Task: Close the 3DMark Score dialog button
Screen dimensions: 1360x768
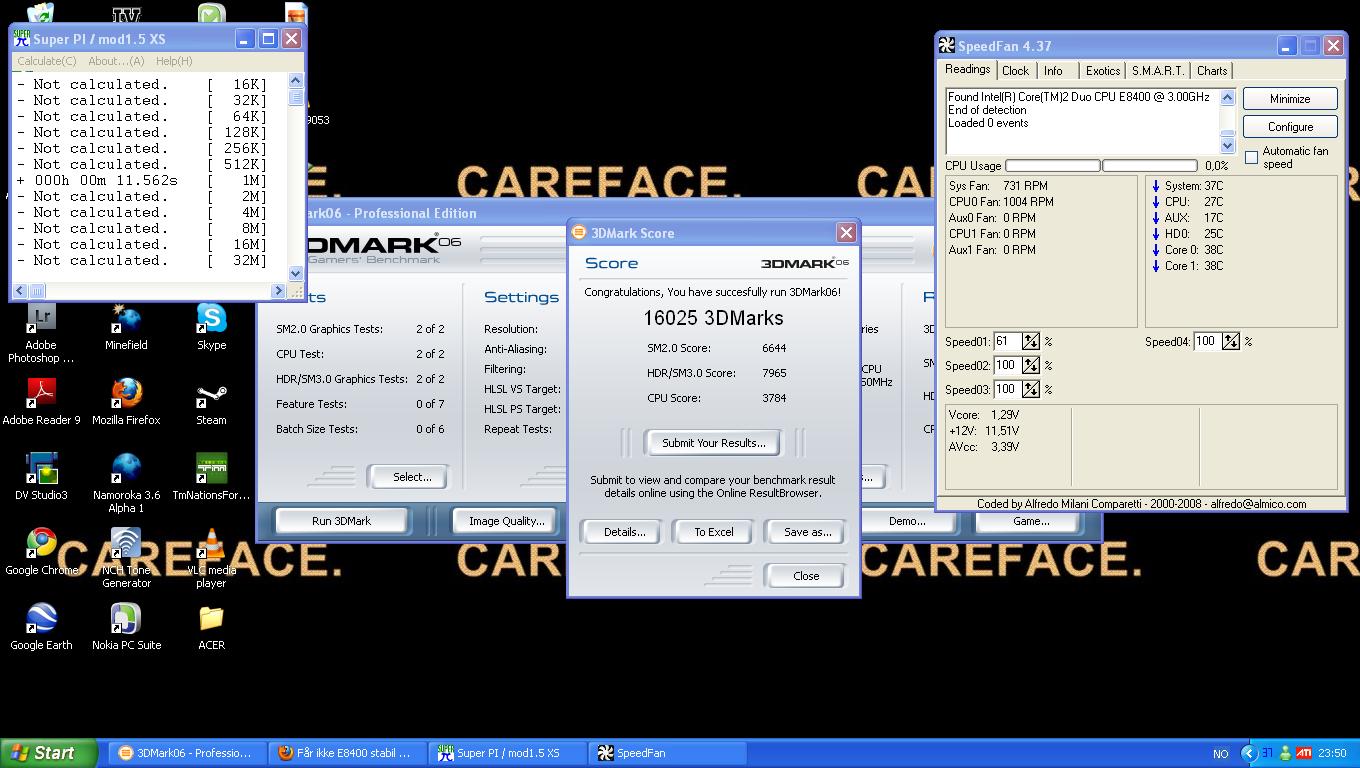Action: 806,576
